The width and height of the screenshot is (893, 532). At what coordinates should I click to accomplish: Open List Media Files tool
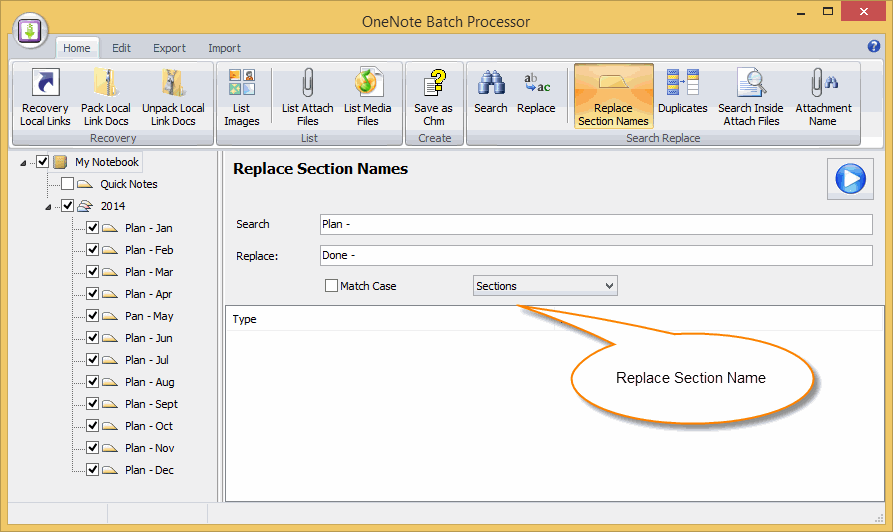(367, 97)
